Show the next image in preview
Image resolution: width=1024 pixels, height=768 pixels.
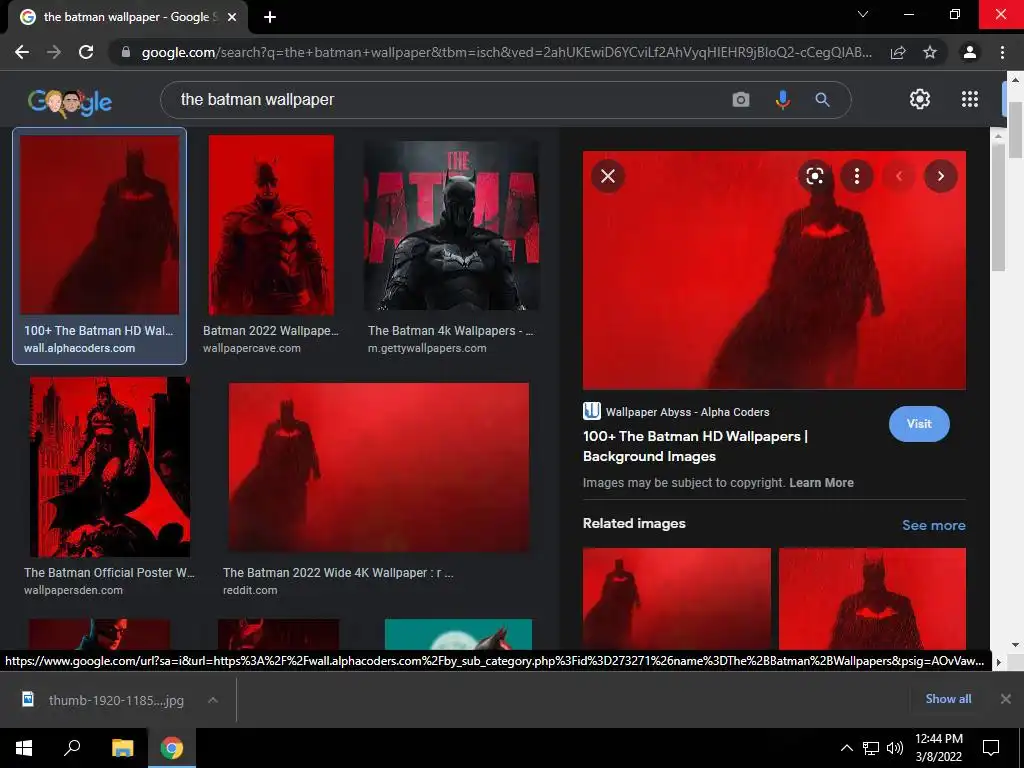[x=940, y=176]
